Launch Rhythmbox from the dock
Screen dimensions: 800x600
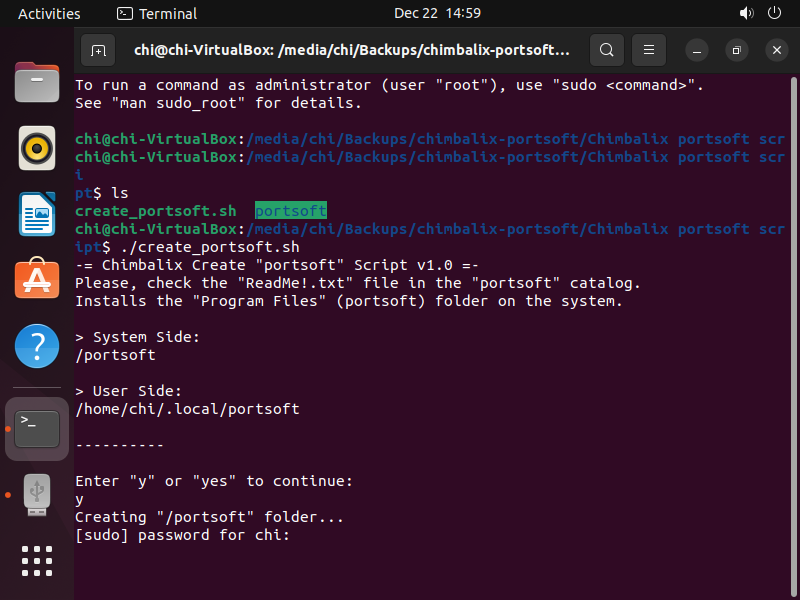(37, 149)
